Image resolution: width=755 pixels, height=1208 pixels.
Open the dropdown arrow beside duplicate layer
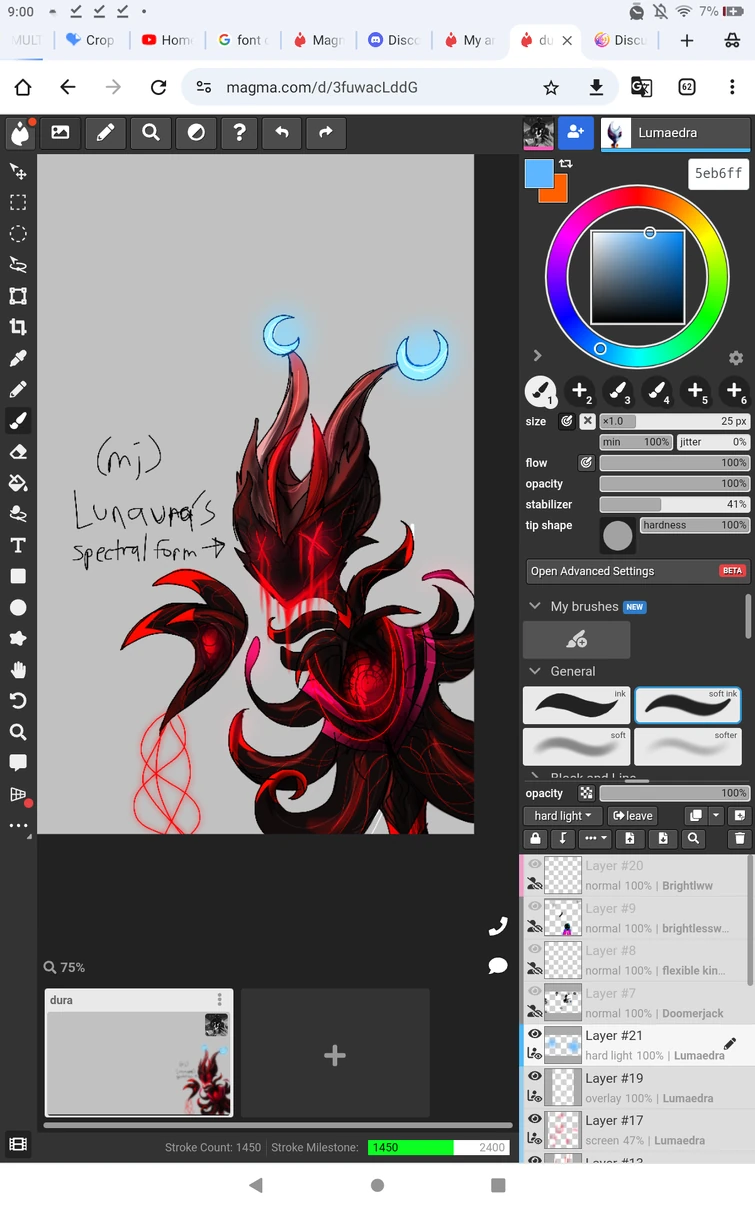[x=716, y=816]
